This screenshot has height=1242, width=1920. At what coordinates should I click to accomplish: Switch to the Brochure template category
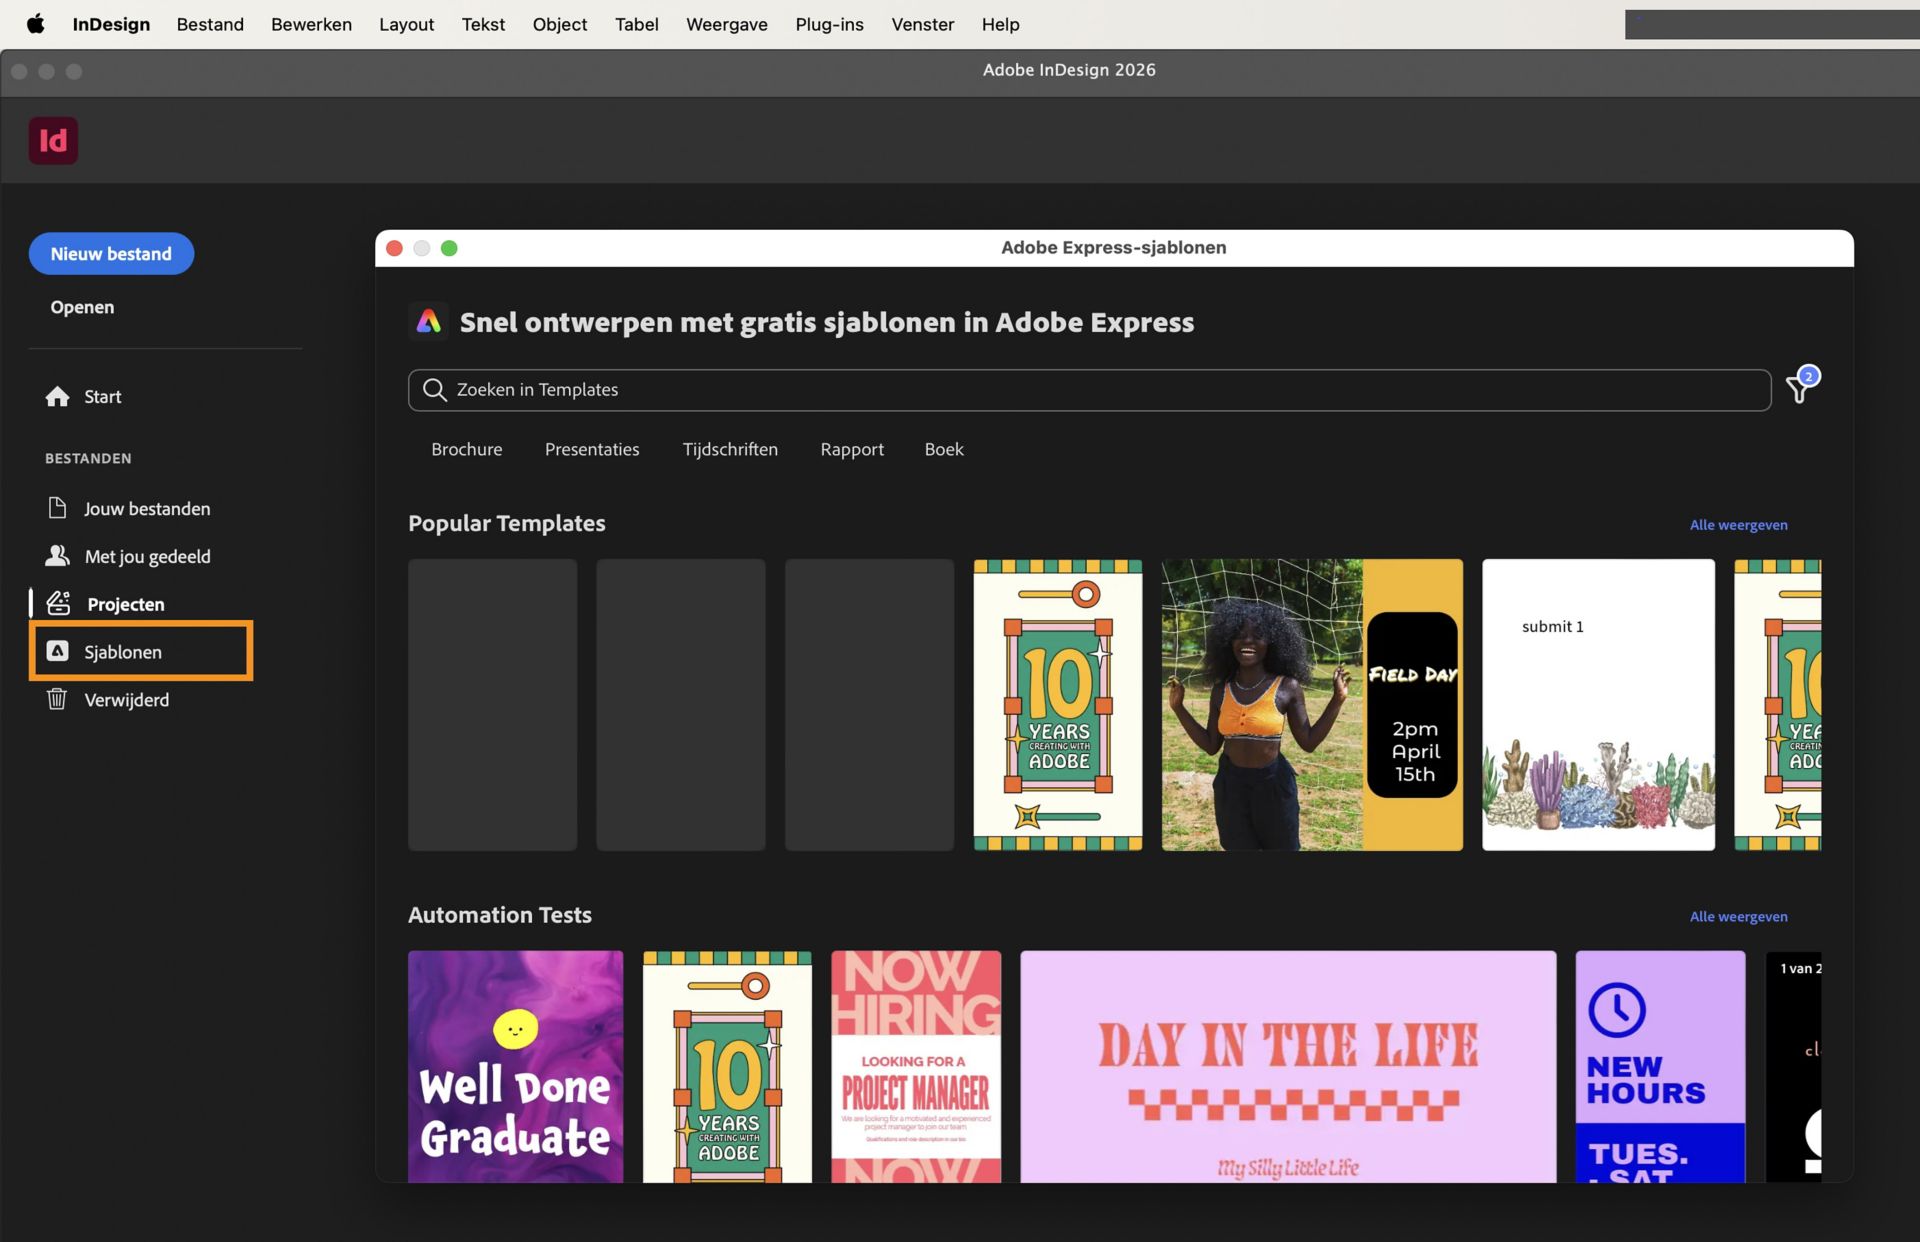466,449
